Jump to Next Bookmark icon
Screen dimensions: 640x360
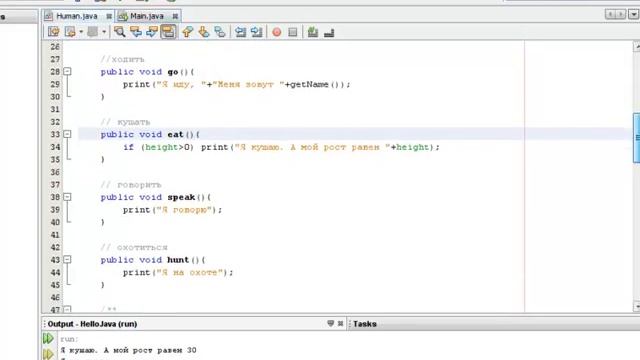pos(204,32)
